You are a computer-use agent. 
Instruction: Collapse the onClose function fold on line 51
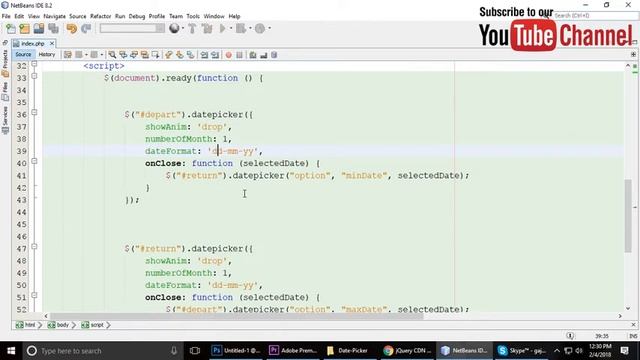click(x=34, y=295)
